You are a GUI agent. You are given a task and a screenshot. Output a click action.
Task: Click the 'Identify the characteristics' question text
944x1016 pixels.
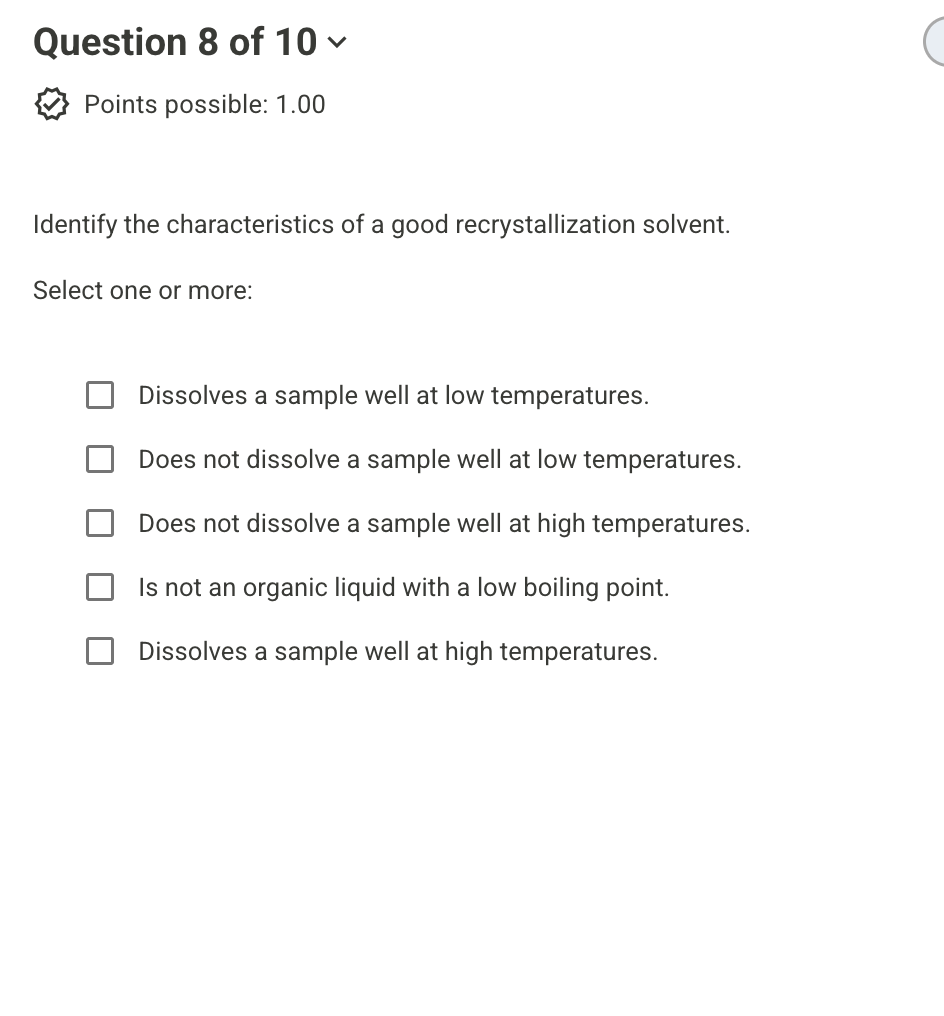pos(382,224)
